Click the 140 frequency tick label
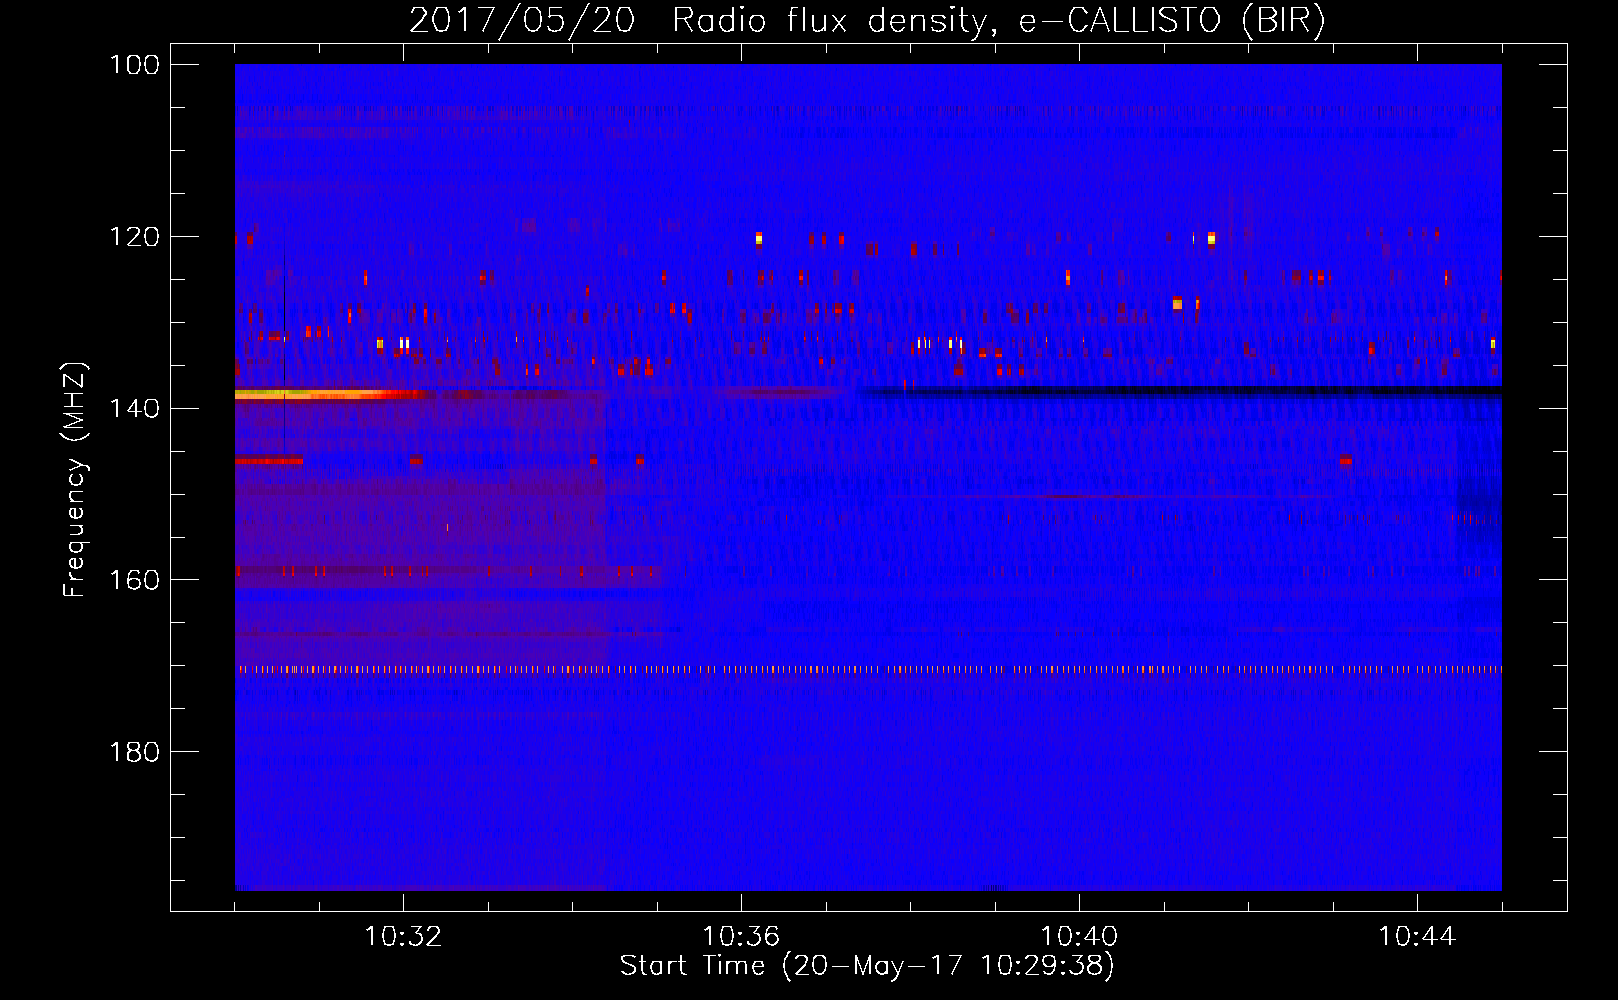This screenshot has height=1000, width=1618. pos(134,408)
